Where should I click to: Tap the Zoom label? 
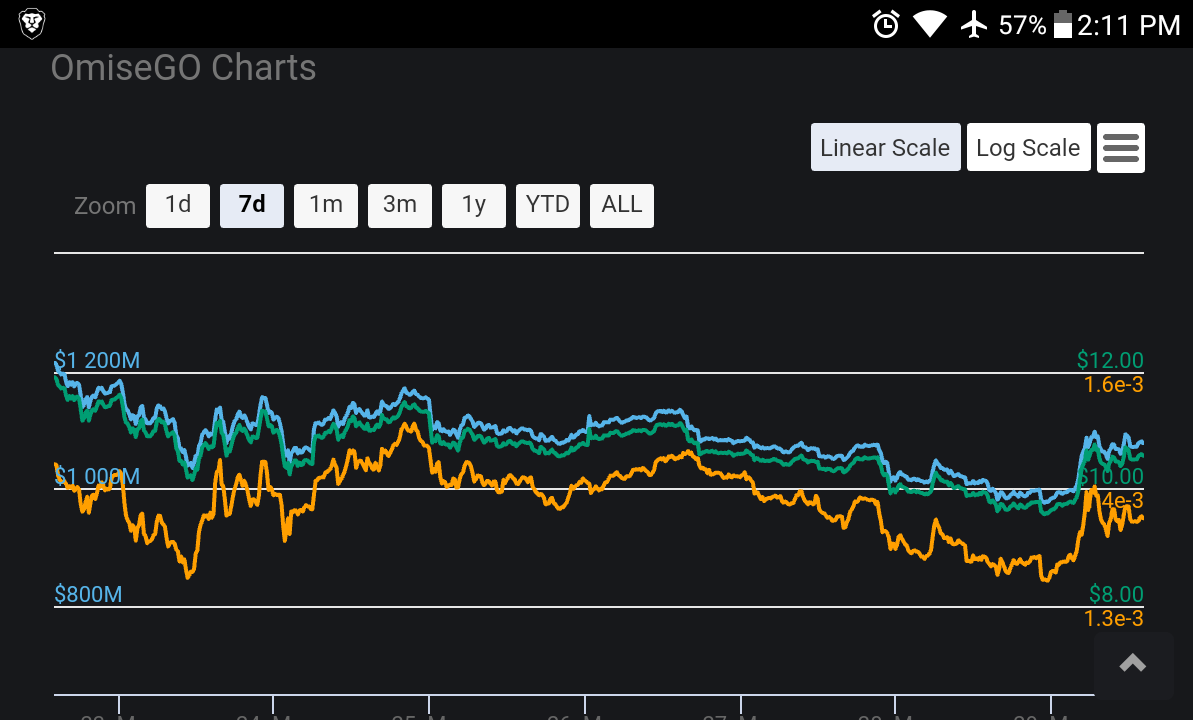pos(105,205)
